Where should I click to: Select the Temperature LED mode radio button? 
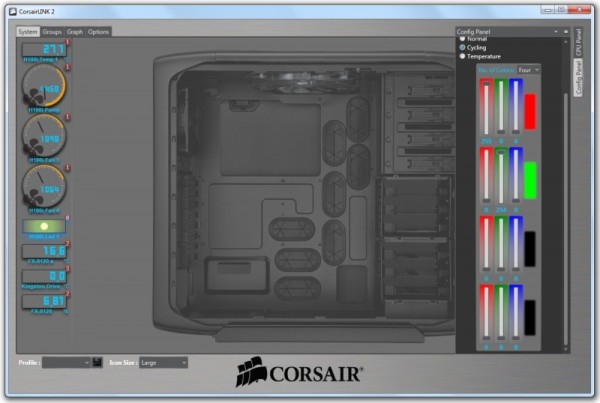point(462,56)
